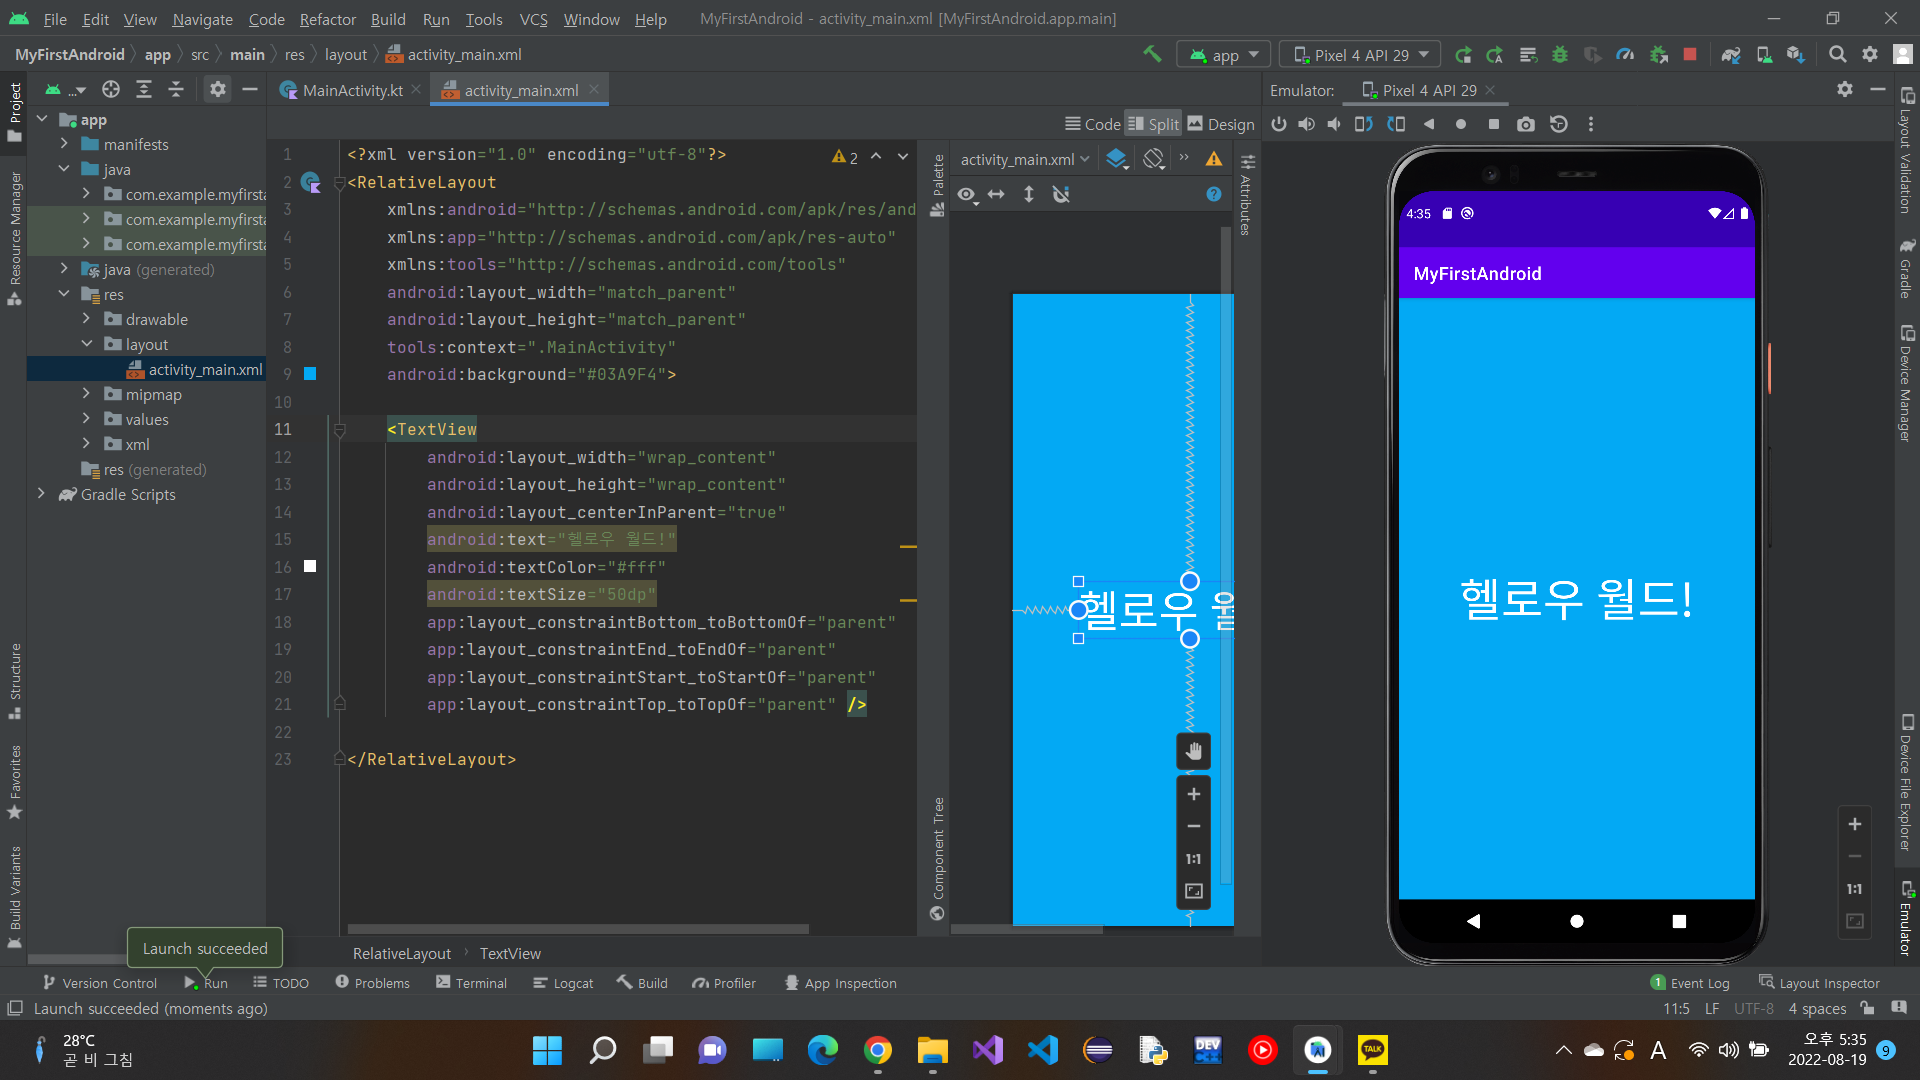Switch editor to Split view mode
The width and height of the screenshot is (1920, 1080).
click(1153, 124)
